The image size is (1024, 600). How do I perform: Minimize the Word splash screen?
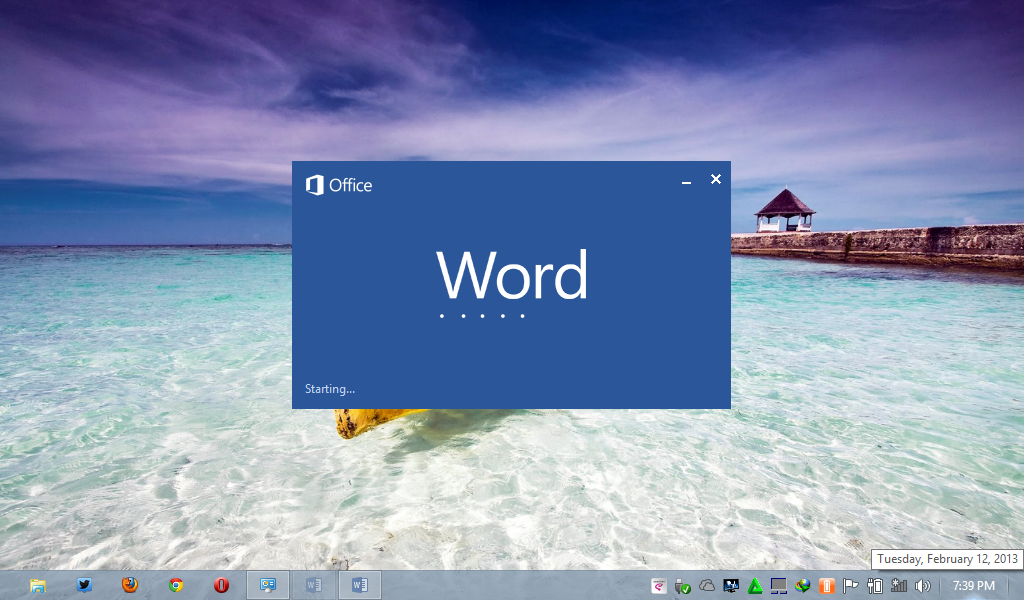[x=686, y=181]
